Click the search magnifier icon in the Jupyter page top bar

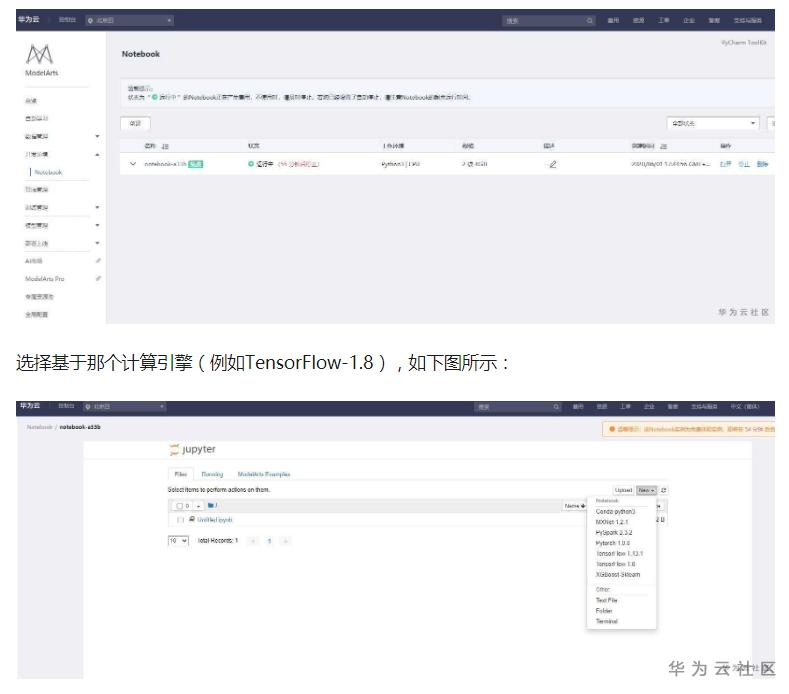pos(556,407)
